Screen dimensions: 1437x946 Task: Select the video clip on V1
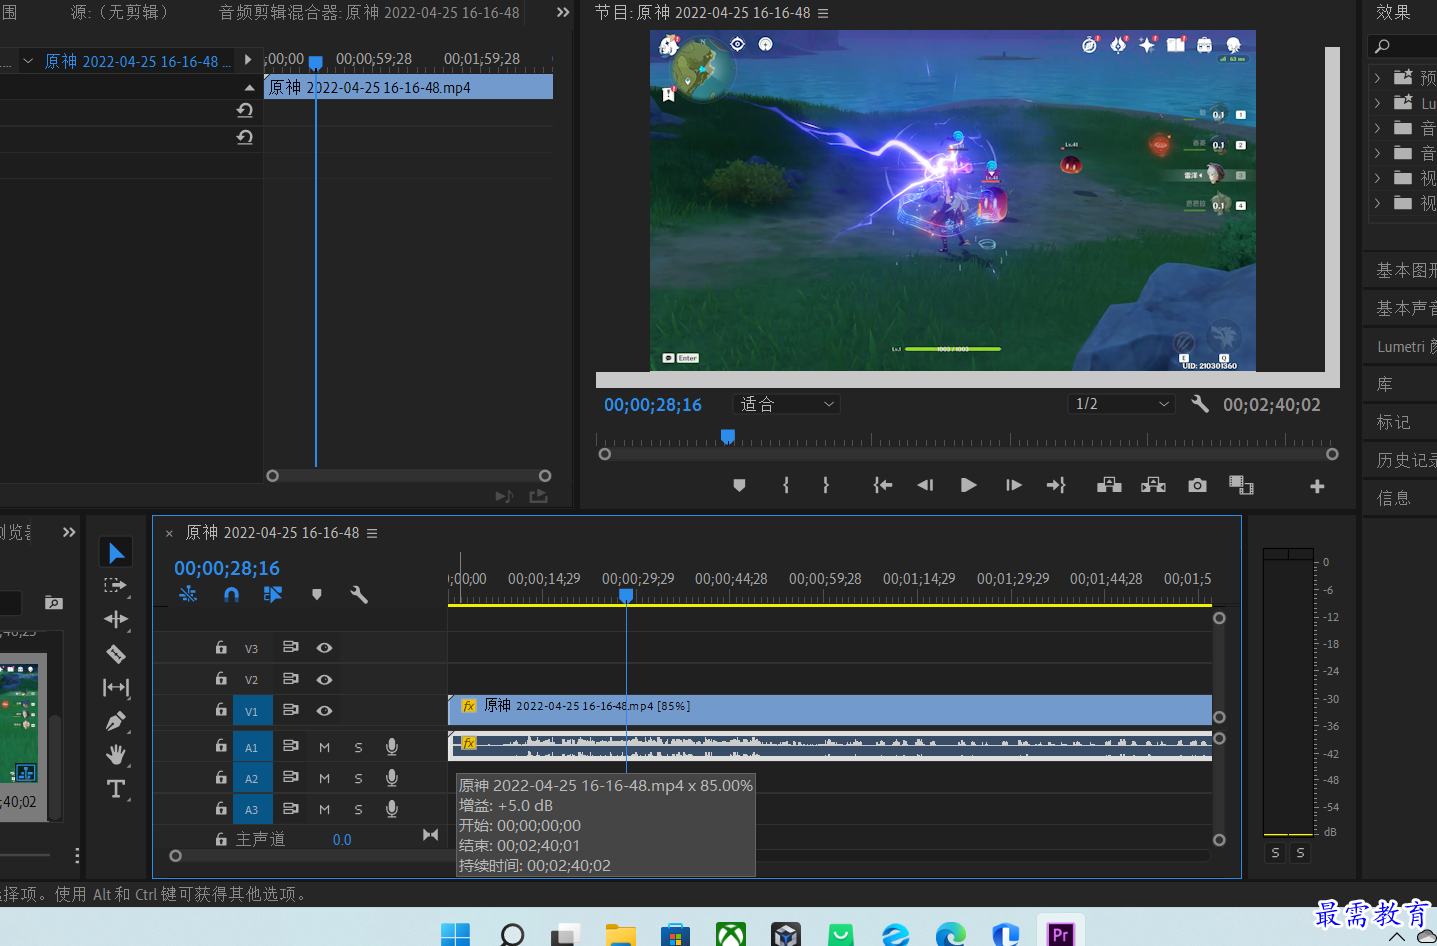coord(830,710)
